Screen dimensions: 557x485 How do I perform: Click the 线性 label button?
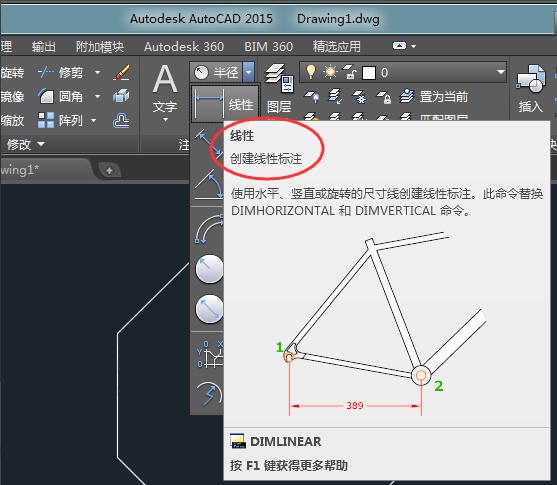(241, 105)
